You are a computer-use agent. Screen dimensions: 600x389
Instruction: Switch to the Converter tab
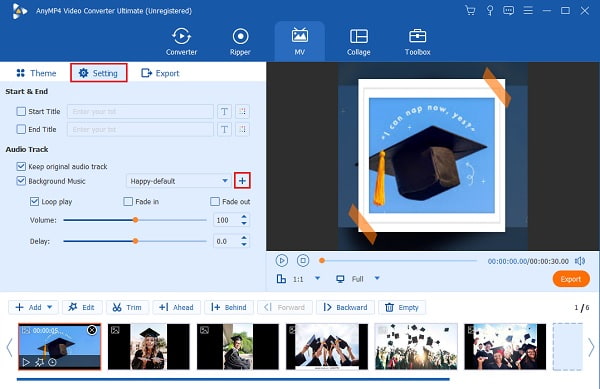(181, 42)
